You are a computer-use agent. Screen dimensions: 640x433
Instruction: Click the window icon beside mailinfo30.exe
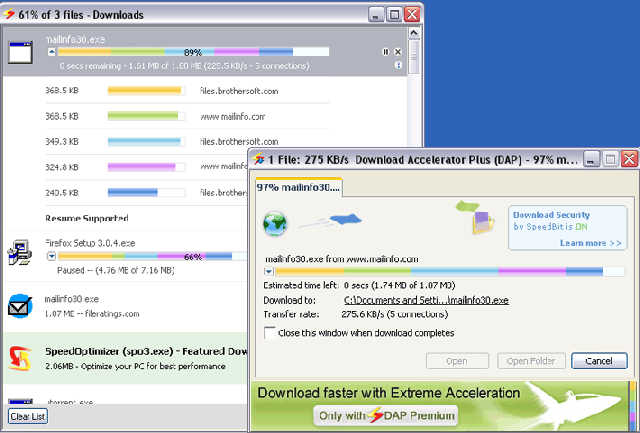tap(22, 53)
